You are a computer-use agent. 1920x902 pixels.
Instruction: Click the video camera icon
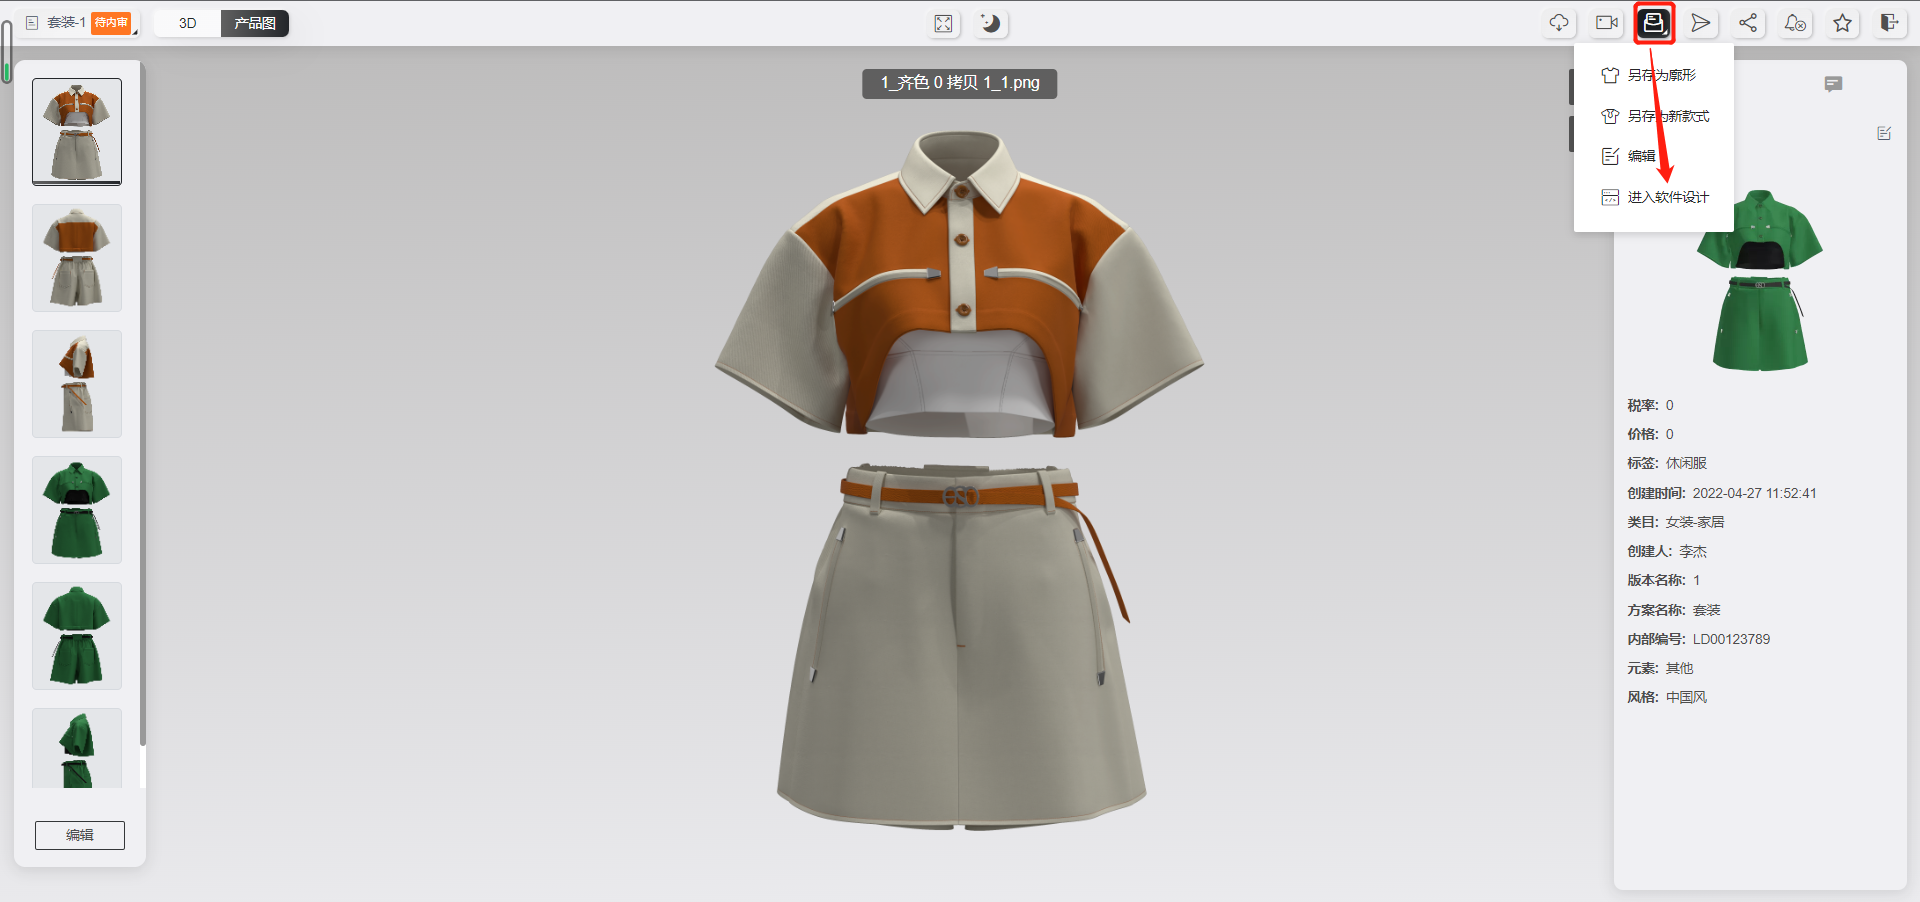pos(1606,23)
